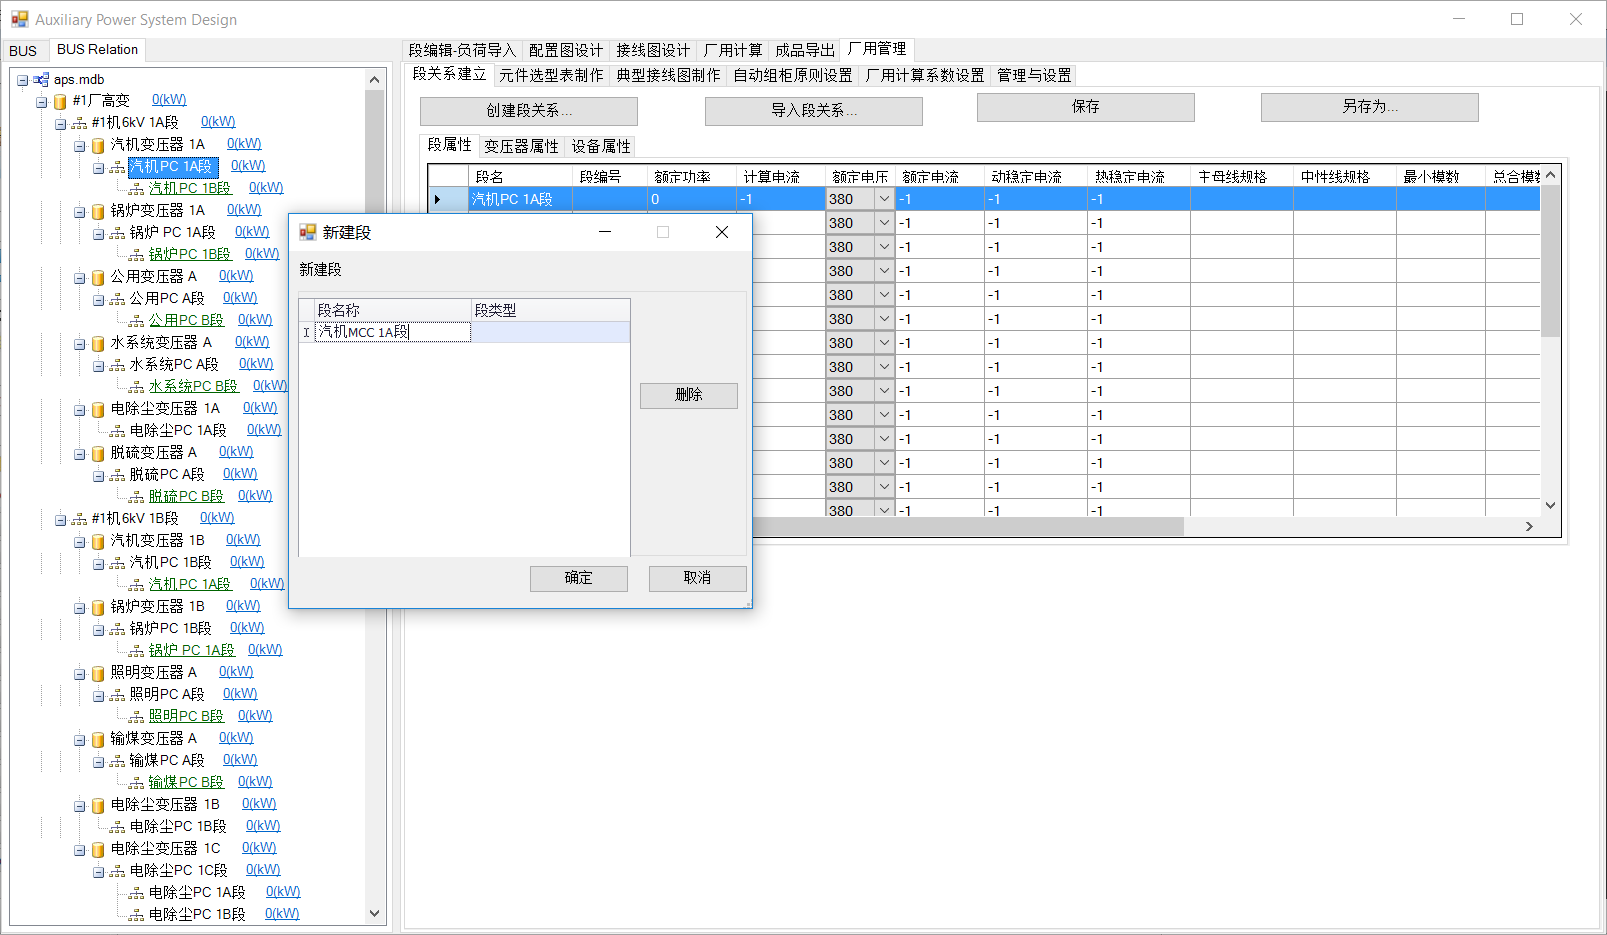The height and width of the screenshot is (935, 1607).
Task: Open the 段编辑-负荷导入 tab
Action: tap(462, 50)
